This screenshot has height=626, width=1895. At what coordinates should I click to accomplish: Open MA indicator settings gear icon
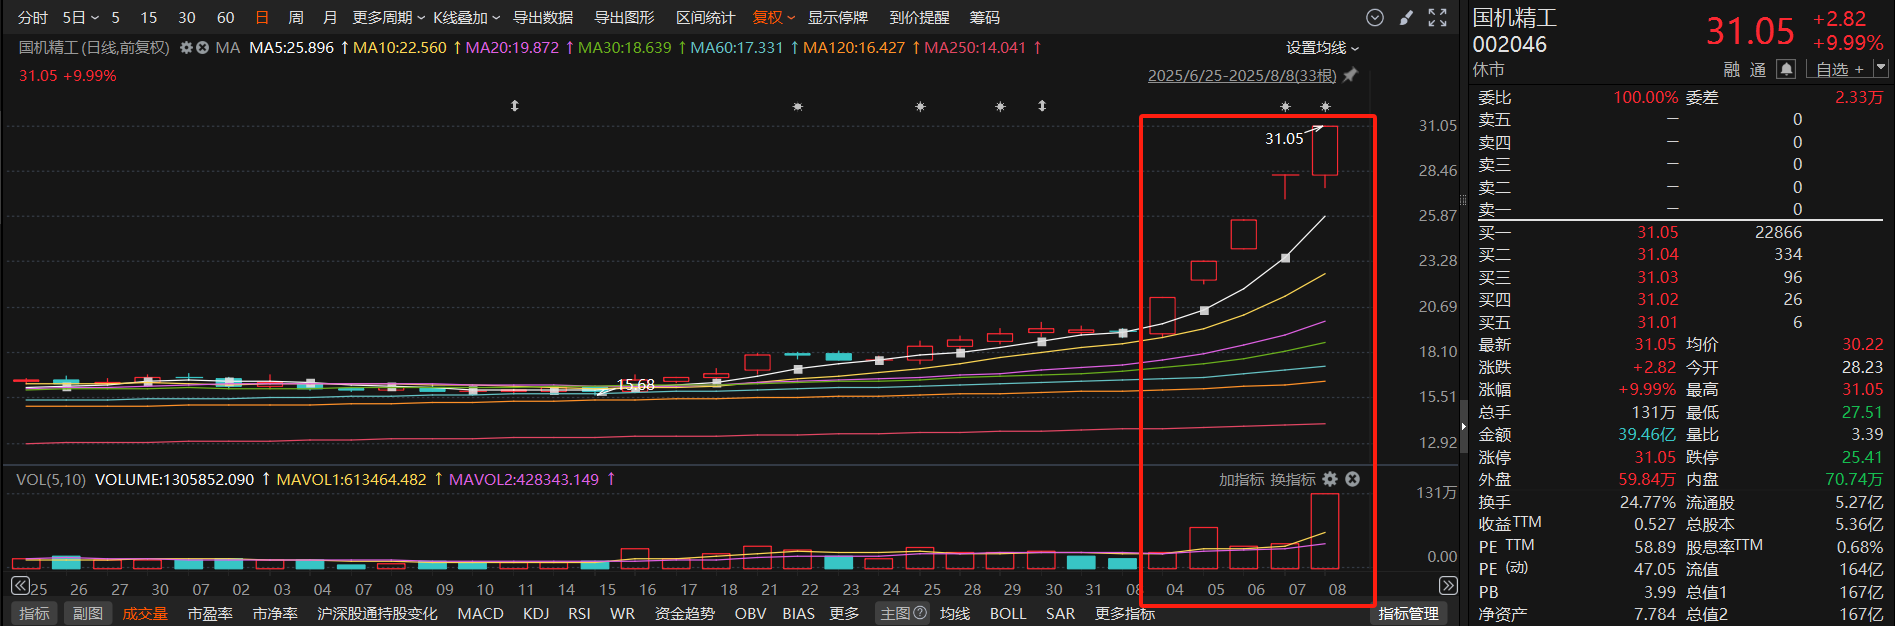(x=186, y=48)
